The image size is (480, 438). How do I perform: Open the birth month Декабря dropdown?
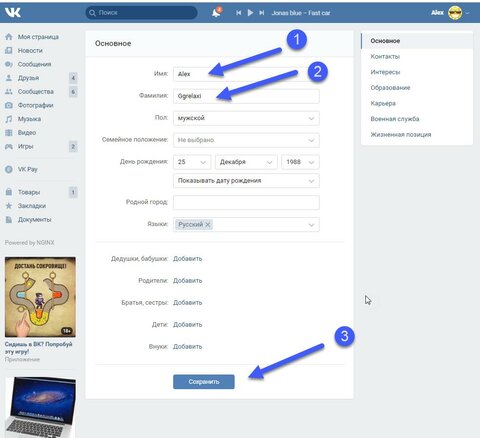click(246, 162)
